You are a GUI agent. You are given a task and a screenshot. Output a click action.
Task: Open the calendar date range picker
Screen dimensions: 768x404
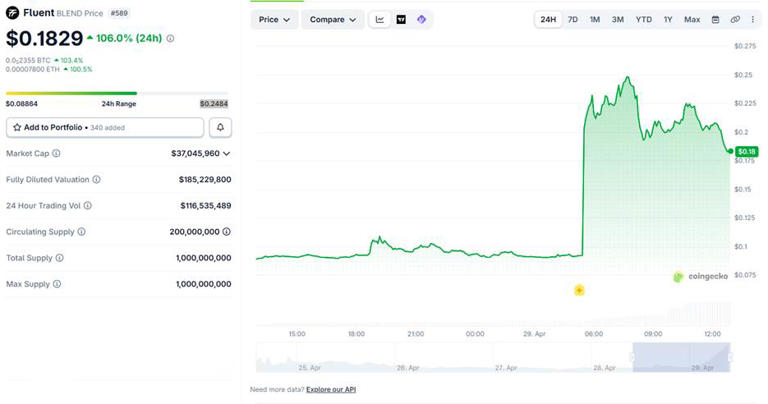[715, 19]
